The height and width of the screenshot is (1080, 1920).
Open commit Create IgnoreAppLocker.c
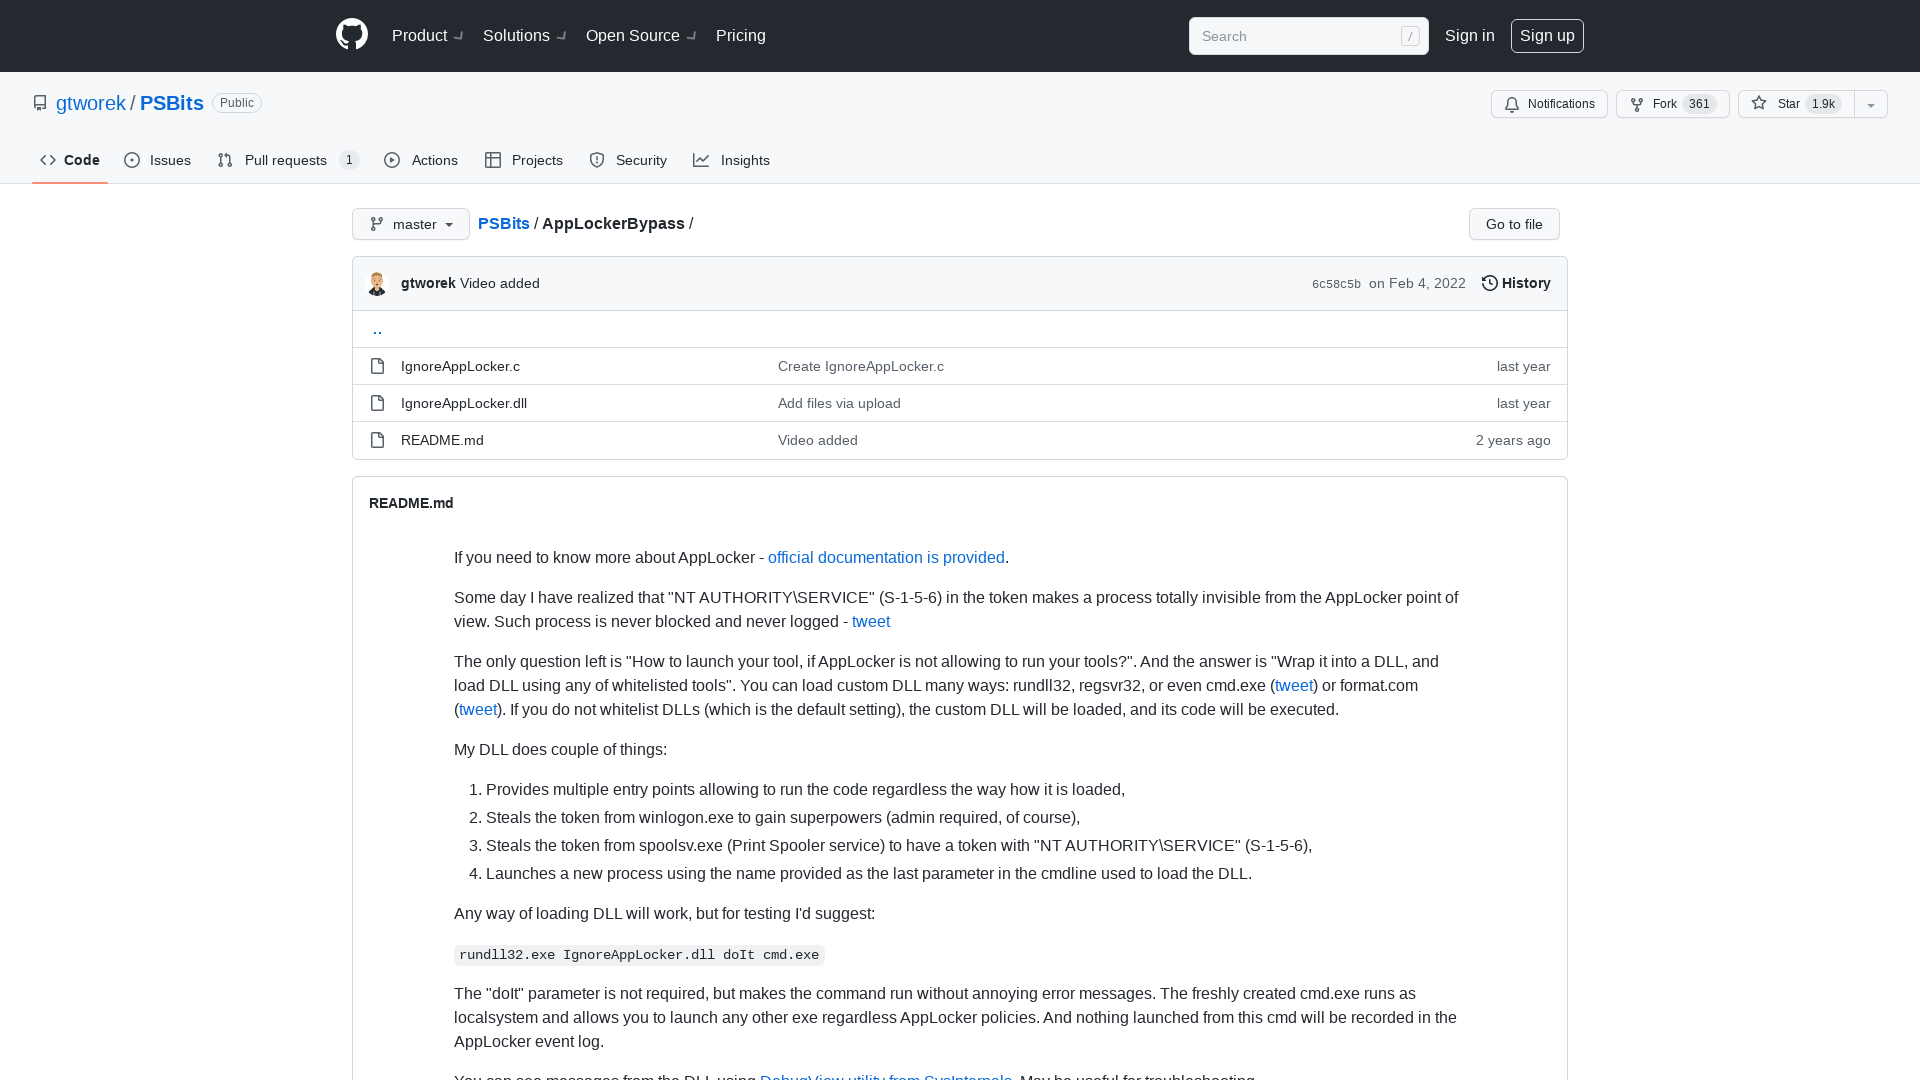click(x=861, y=366)
